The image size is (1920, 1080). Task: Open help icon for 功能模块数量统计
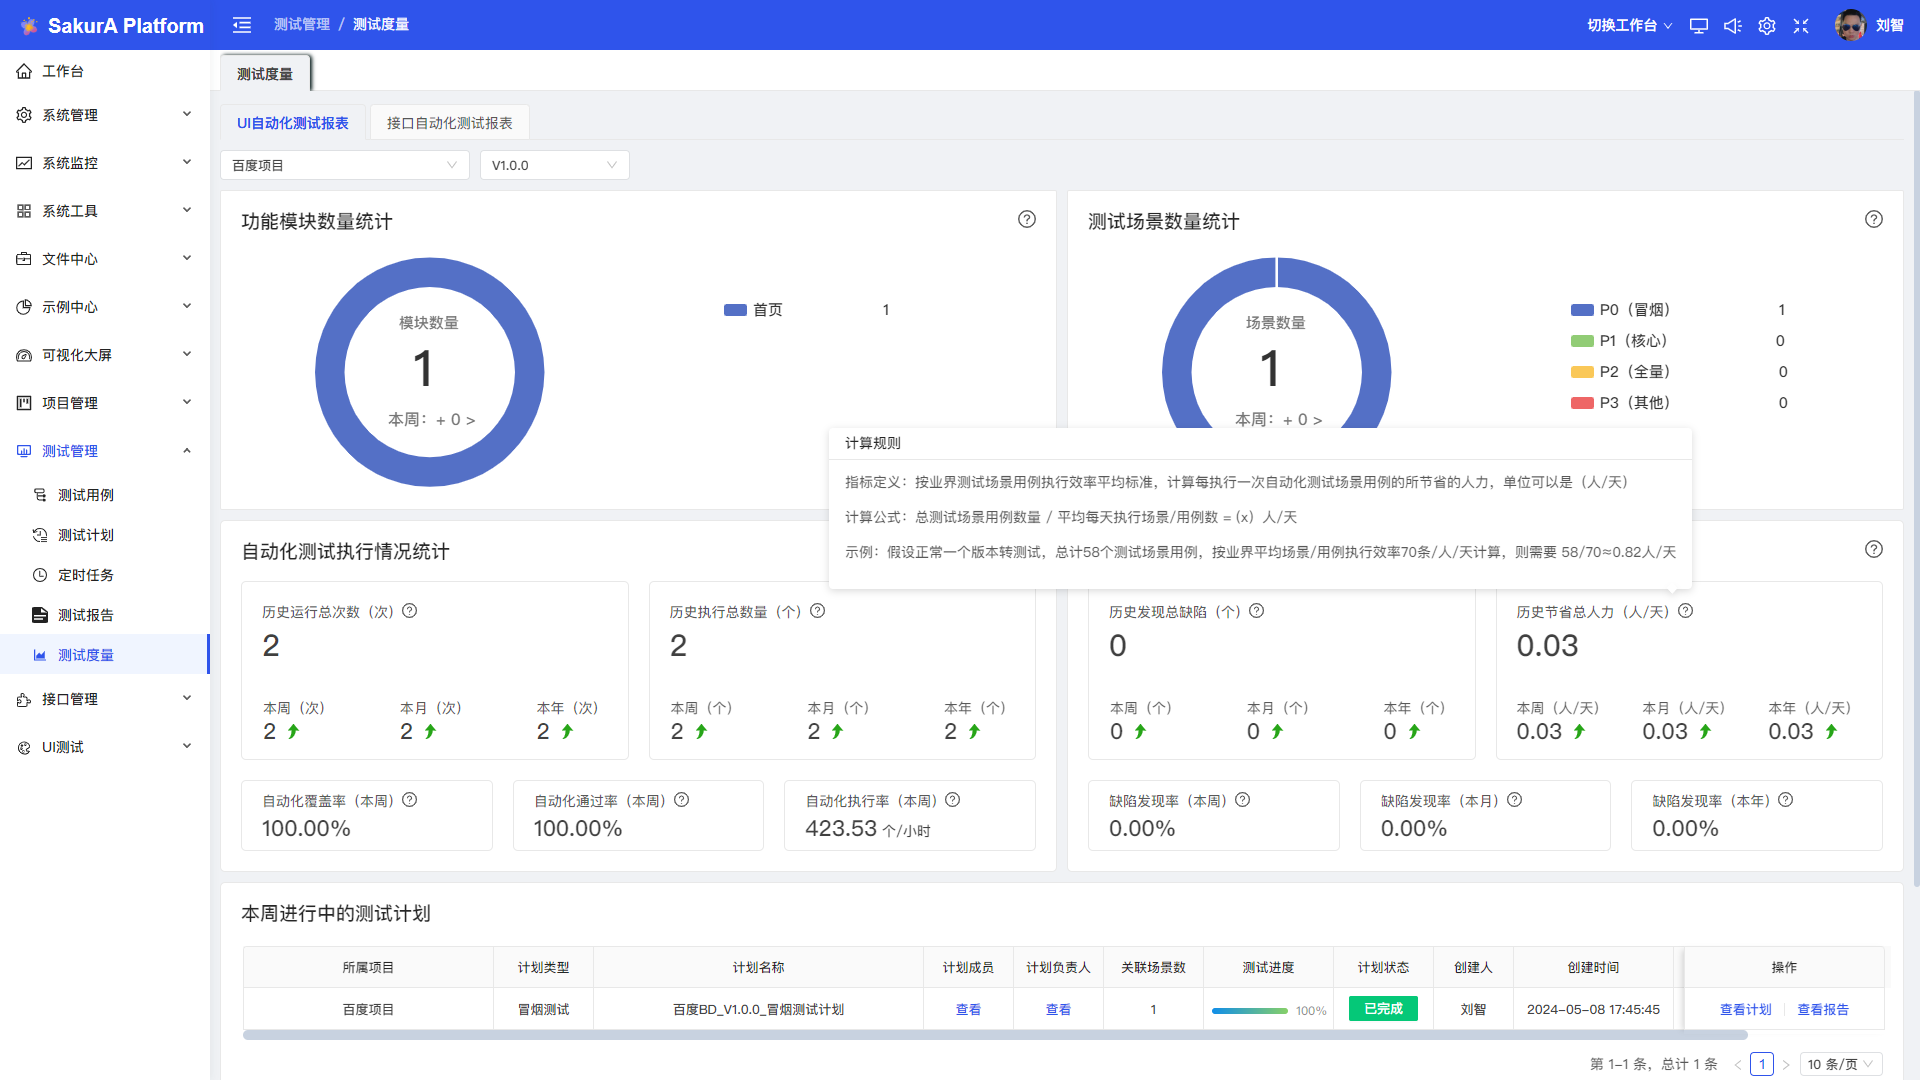tap(1027, 219)
